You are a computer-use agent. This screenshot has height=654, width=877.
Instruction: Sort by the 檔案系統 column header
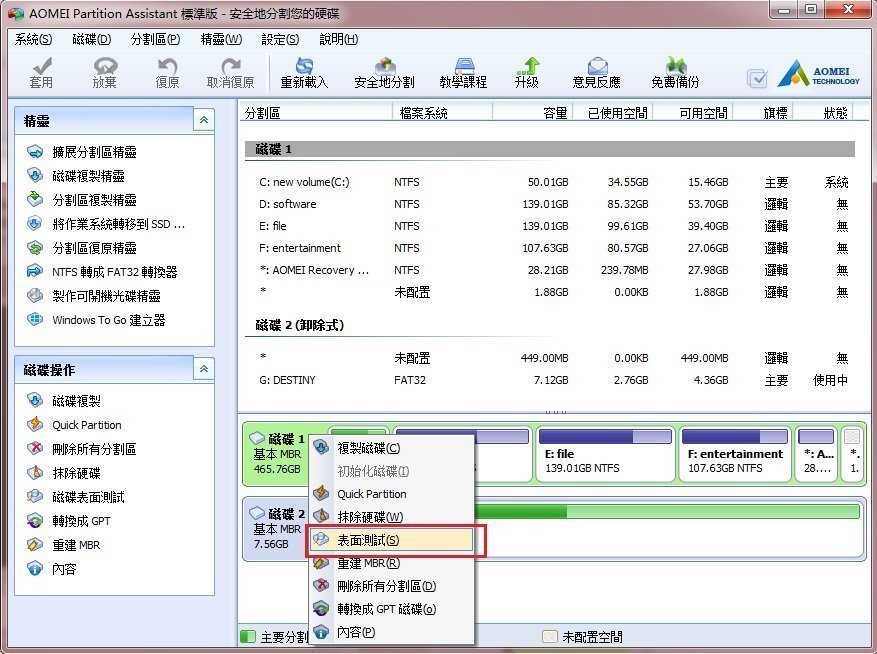442,113
